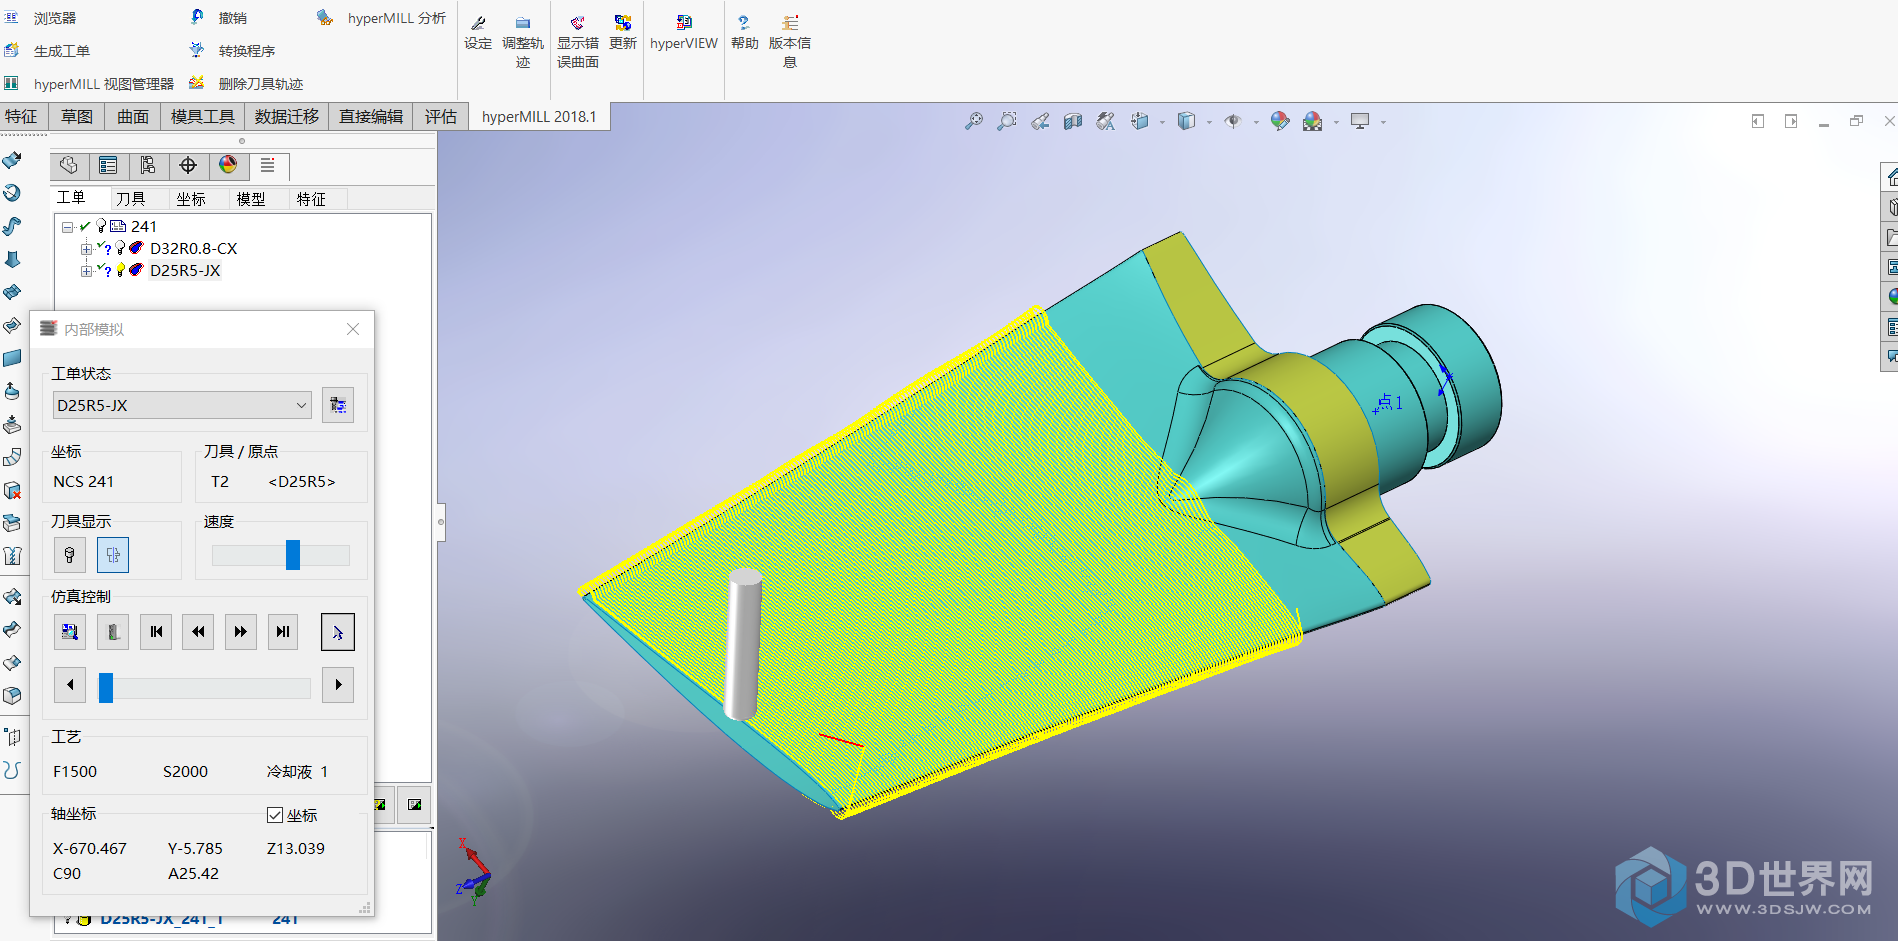This screenshot has width=1898, height=941.
Task: Open the View Orientation dropdown arrow
Action: 1162,122
